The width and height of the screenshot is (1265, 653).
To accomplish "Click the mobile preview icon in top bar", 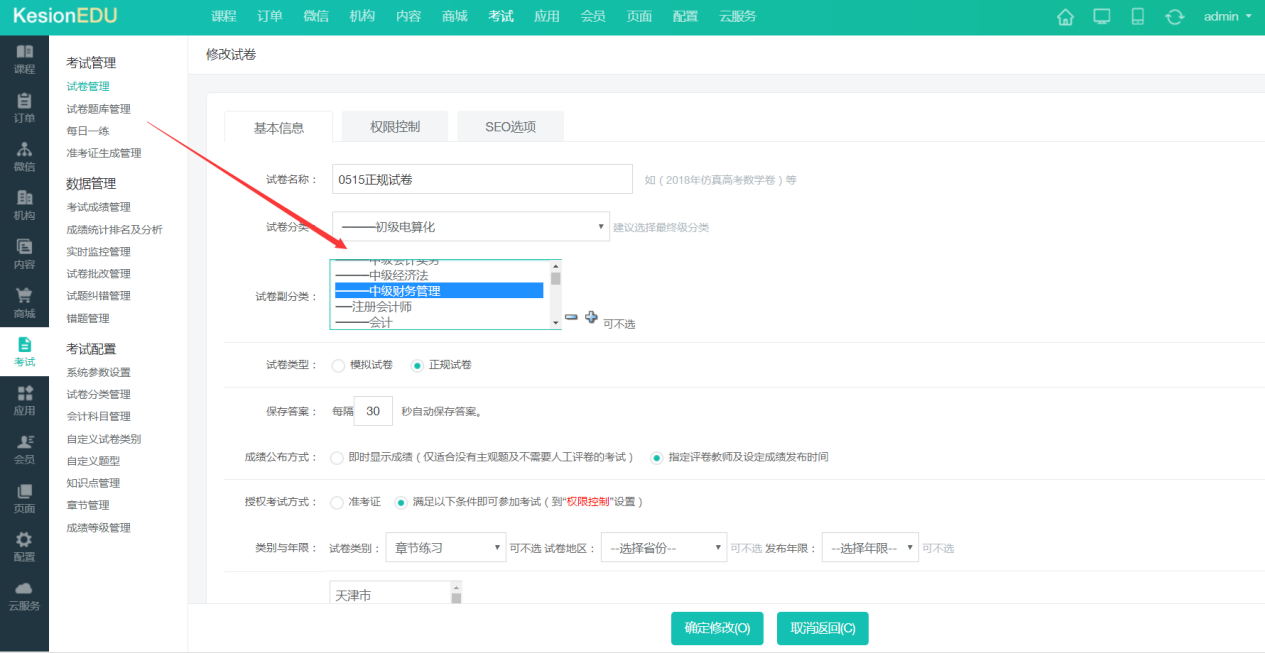I will pos(1137,16).
